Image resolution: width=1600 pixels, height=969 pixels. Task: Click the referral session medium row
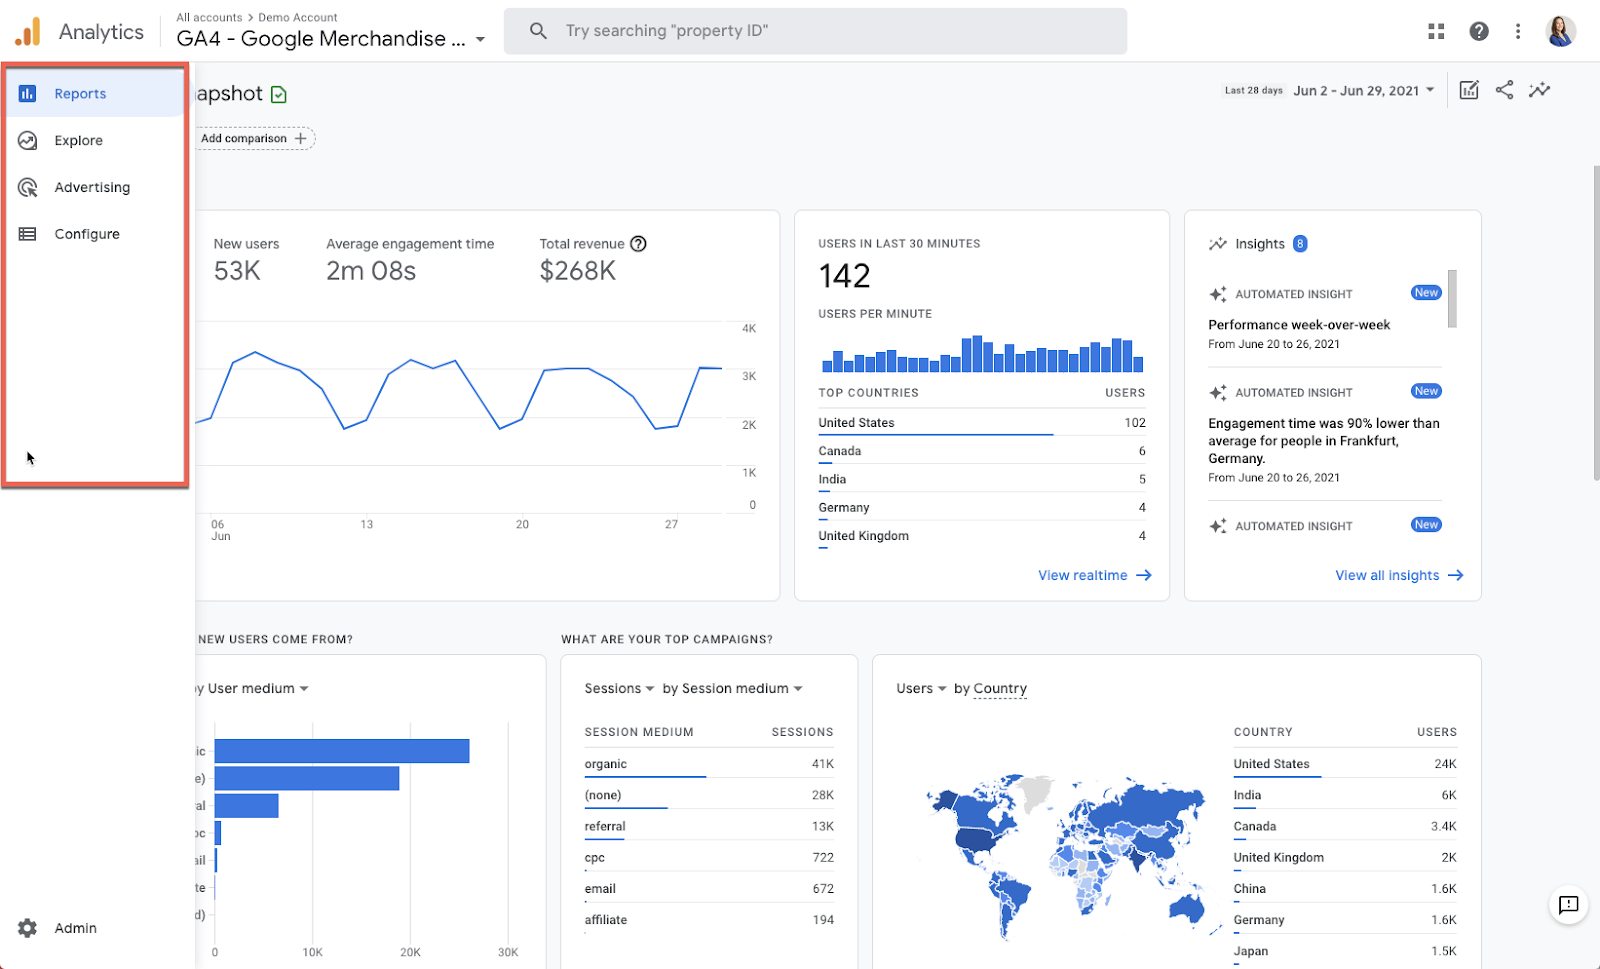pyautogui.click(x=709, y=826)
